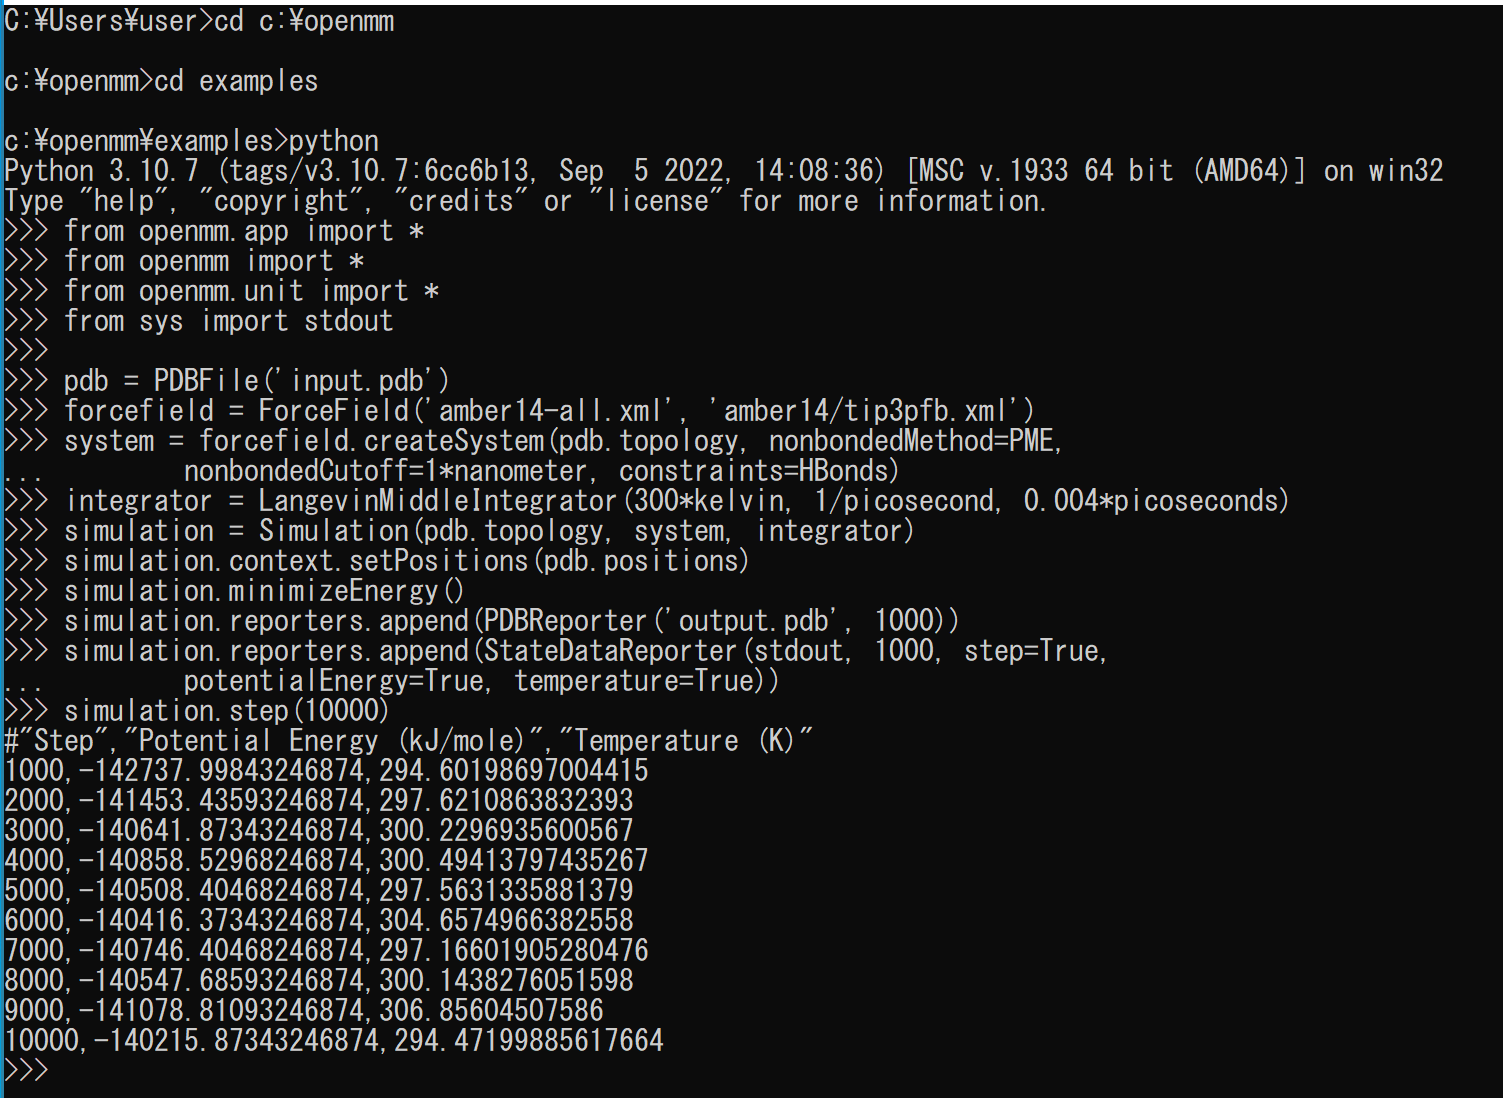The width and height of the screenshot is (1503, 1098).
Task: Click the 'from sys import stdout' line
Action: (199, 321)
